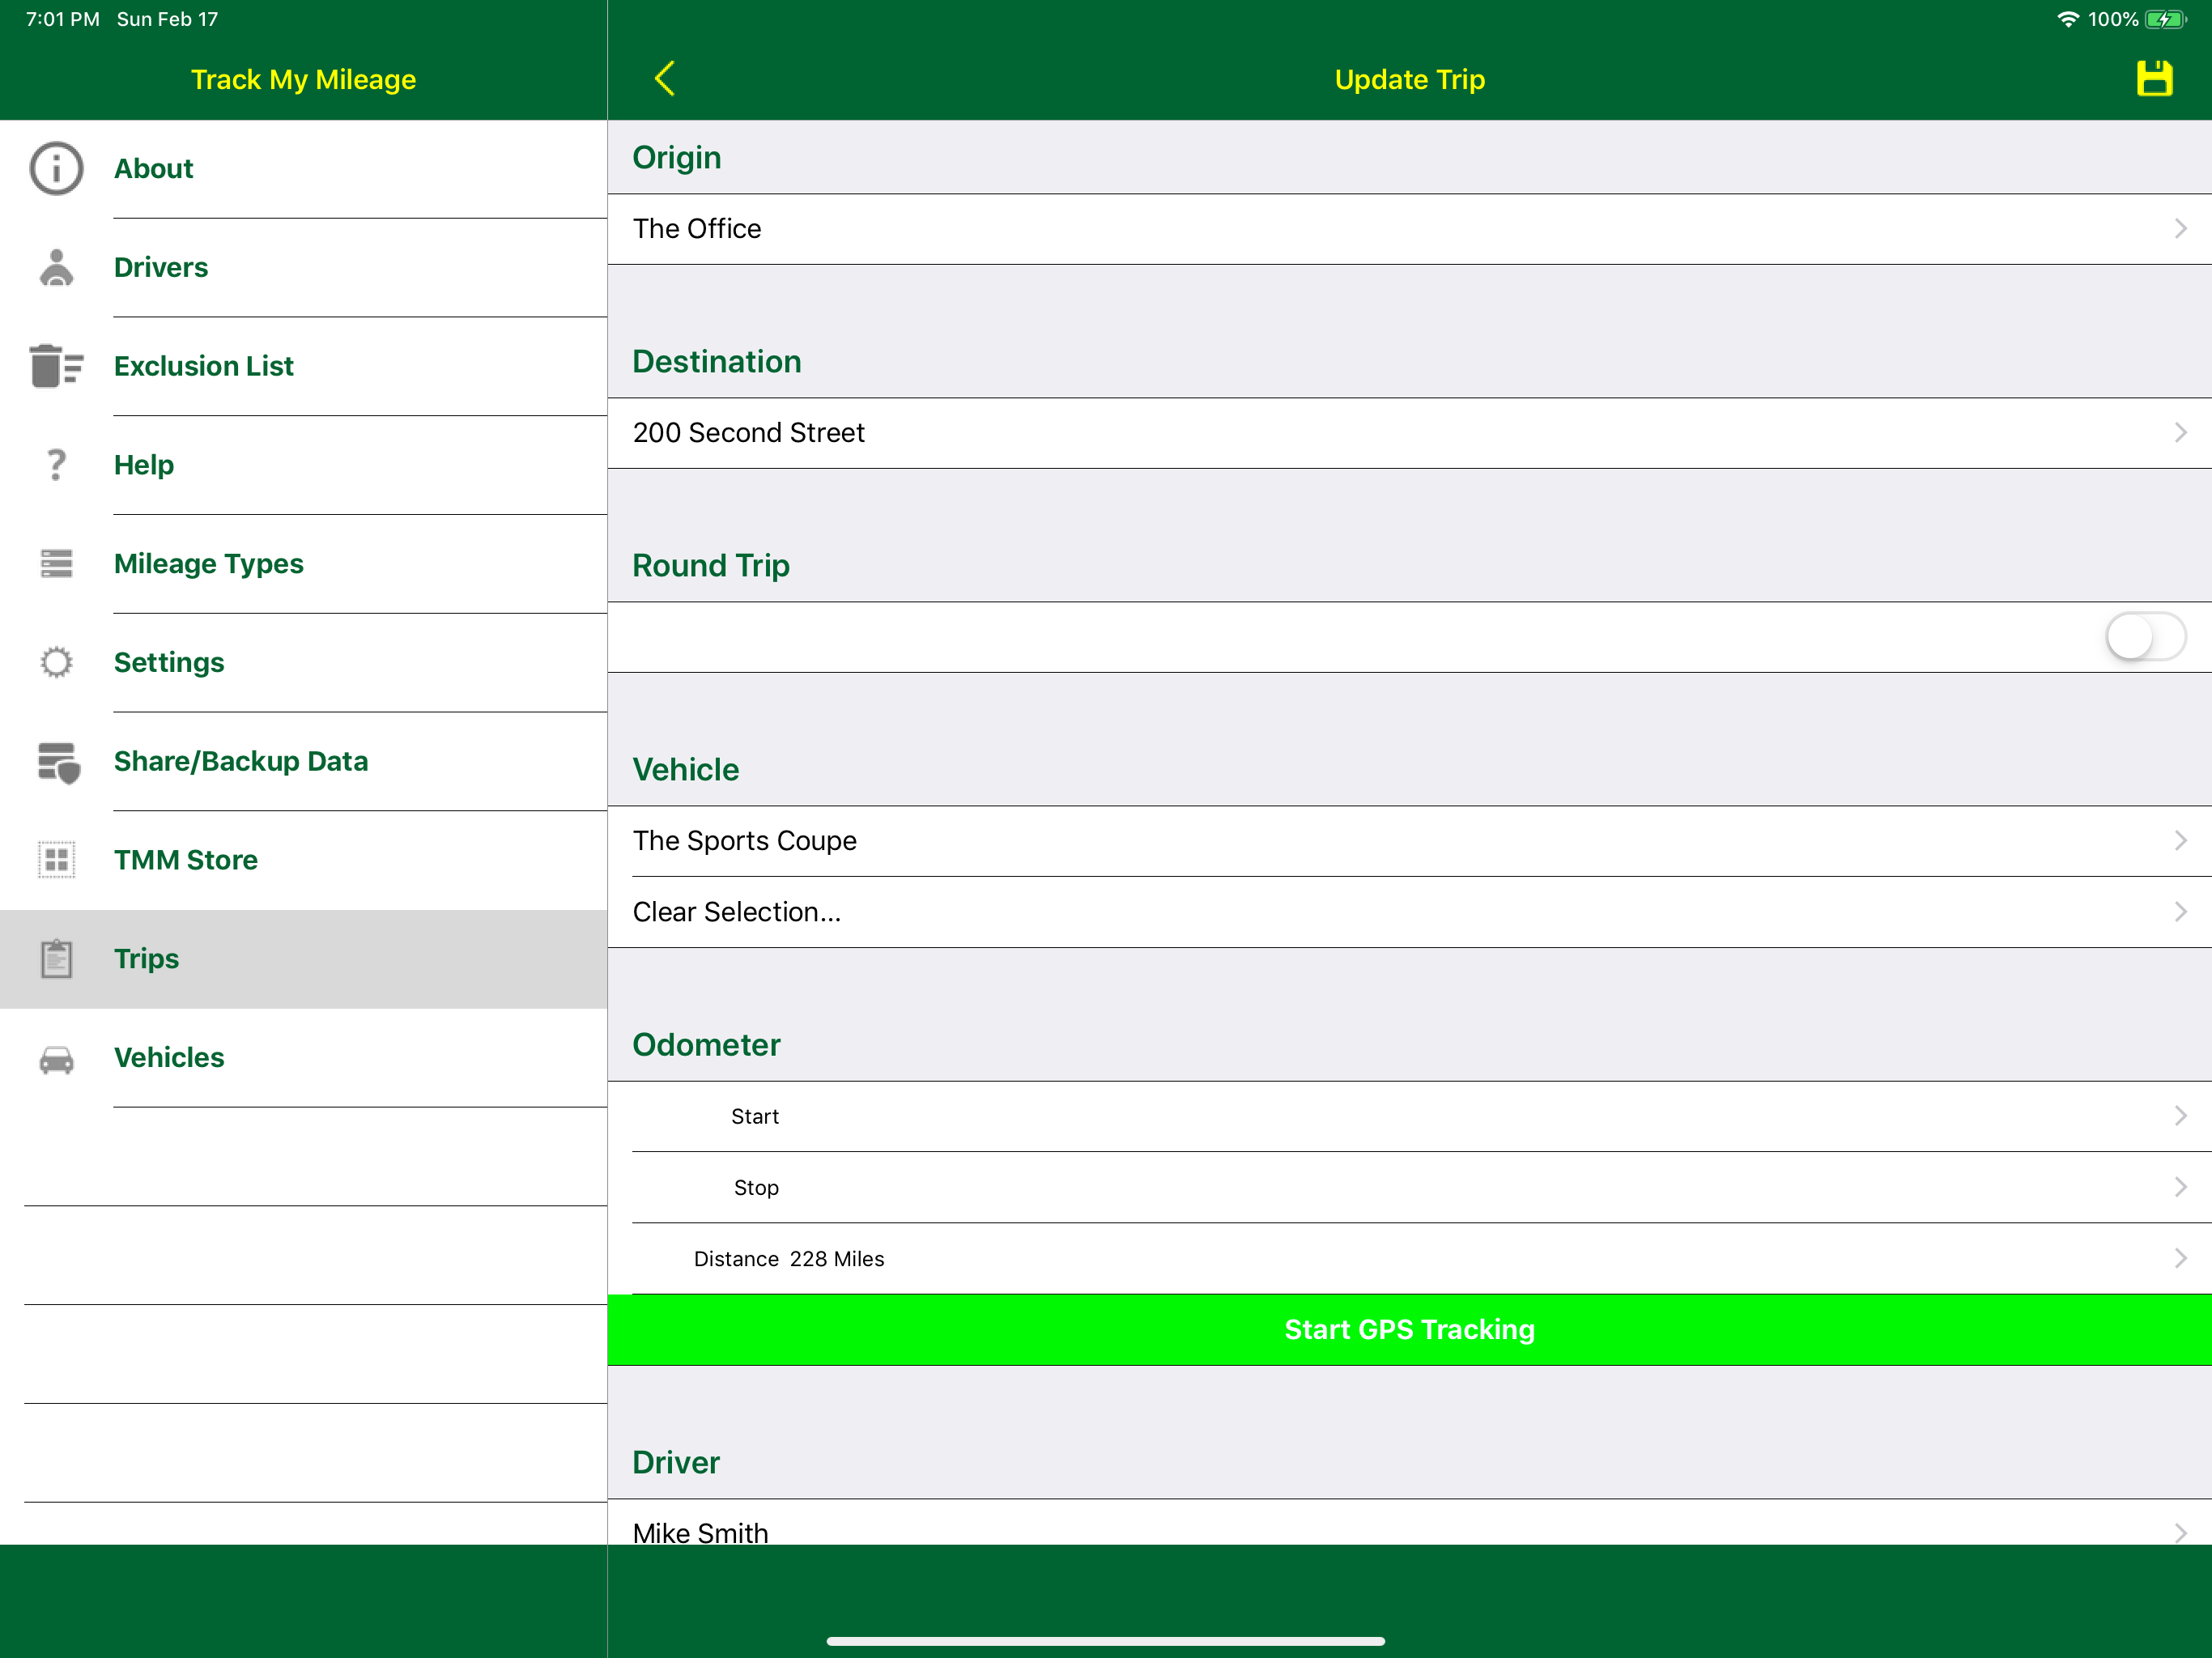Open the Share/Backup Data menu item
The width and height of the screenshot is (2212, 1658).
tap(303, 761)
